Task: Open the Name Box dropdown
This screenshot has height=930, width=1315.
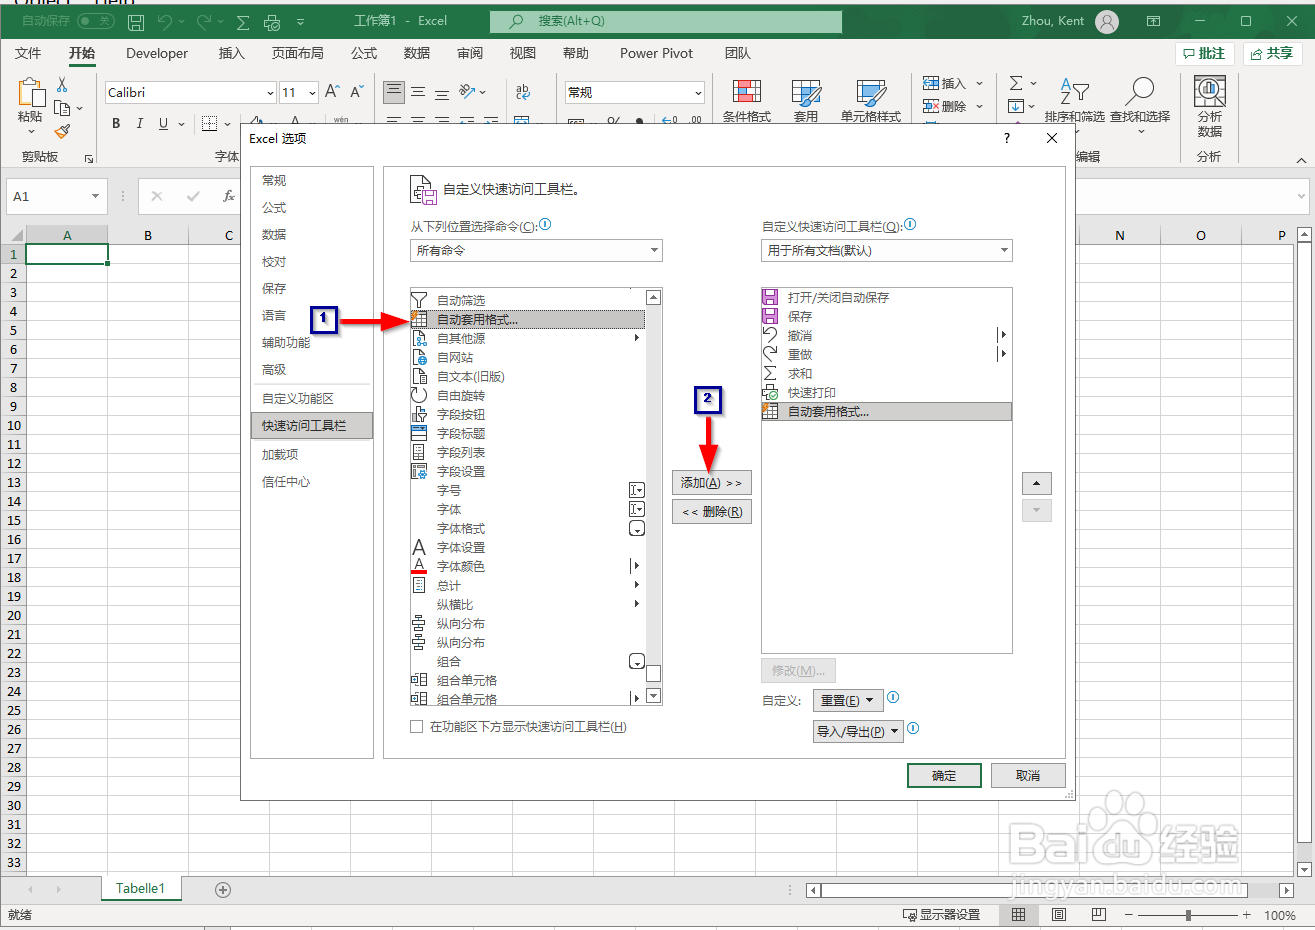Action: pyautogui.click(x=95, y=197)
